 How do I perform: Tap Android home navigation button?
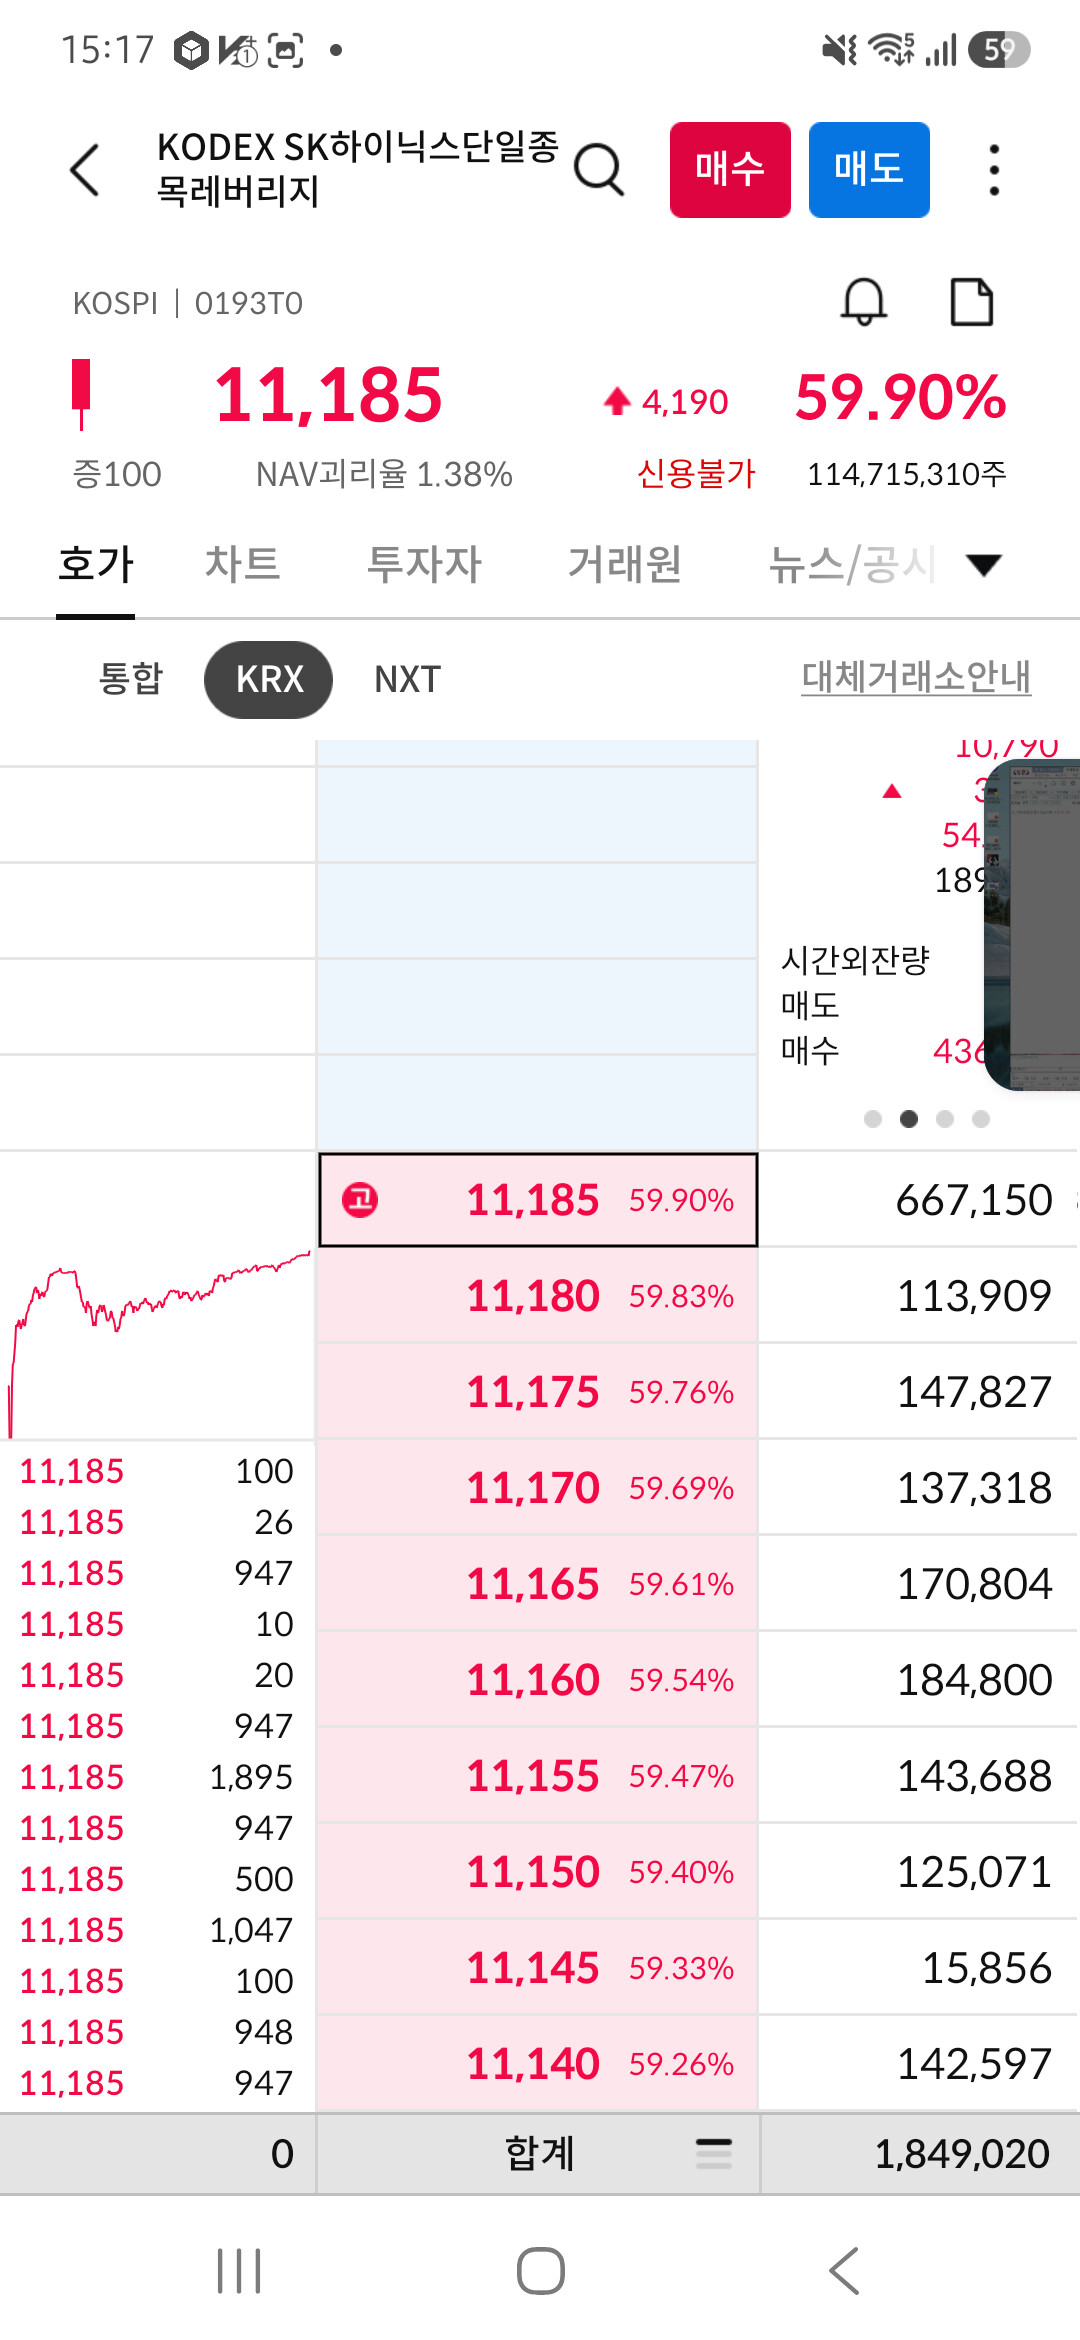(540, 2270)
